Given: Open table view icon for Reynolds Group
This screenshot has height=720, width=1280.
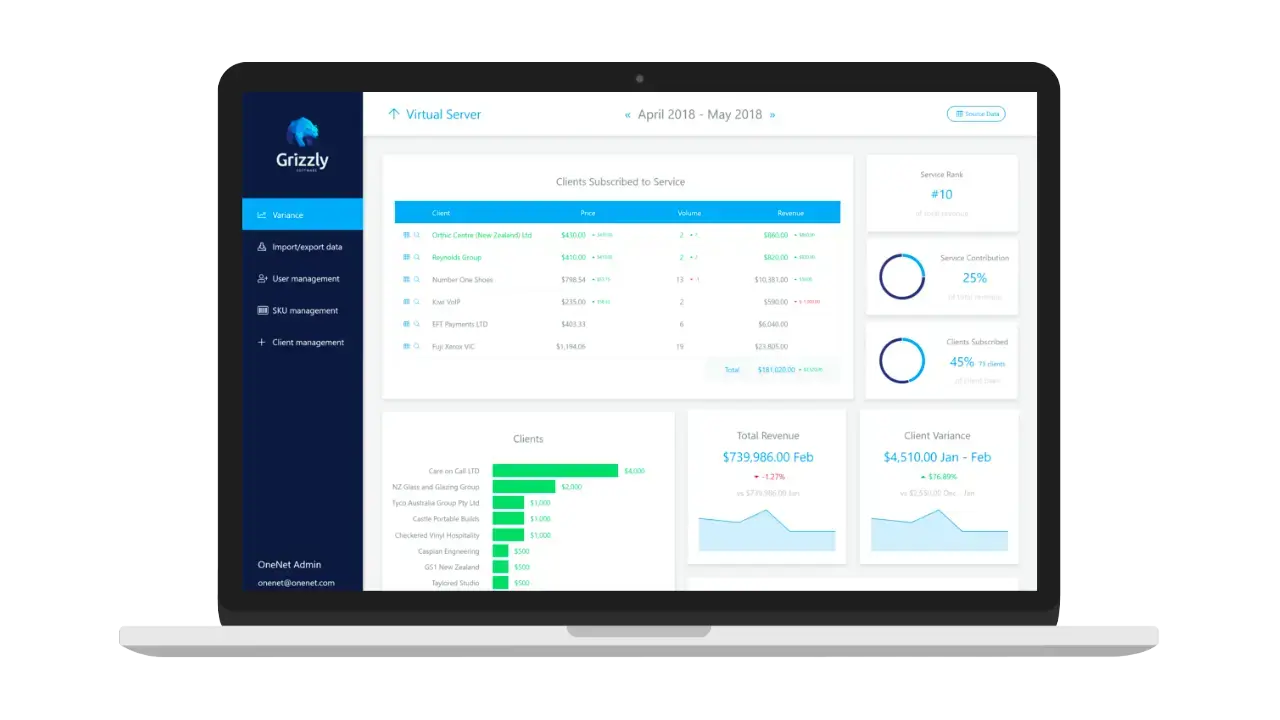Looking at the screenshot, I should click(406, 258).
